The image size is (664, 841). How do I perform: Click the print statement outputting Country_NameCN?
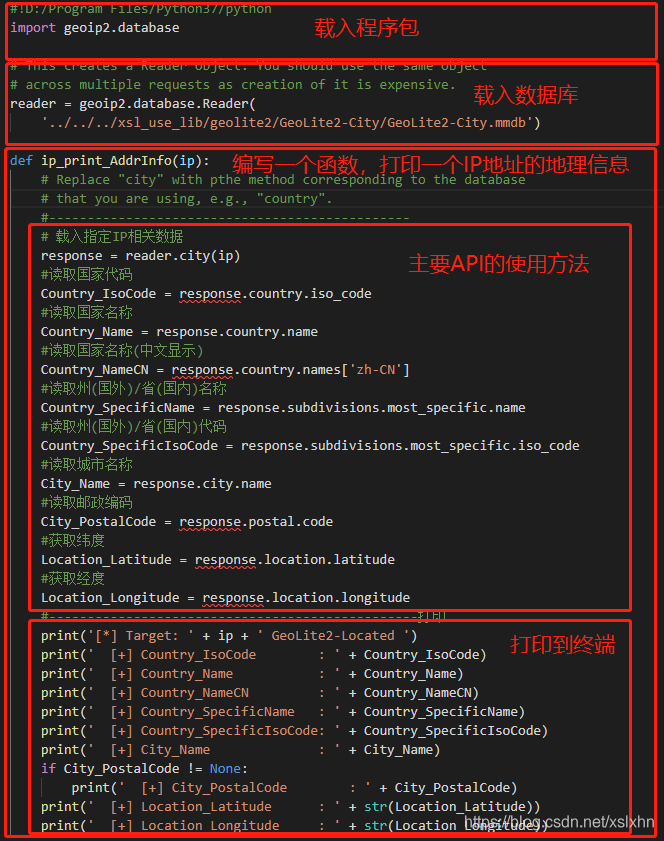(260, 694)
